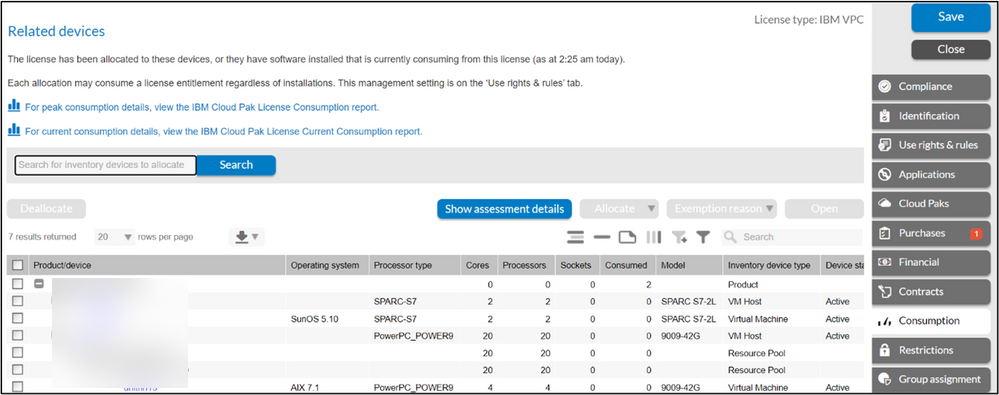This screenshot has width=999, height=395.
Task: Click the add filter icon
Action: (679, 237)
